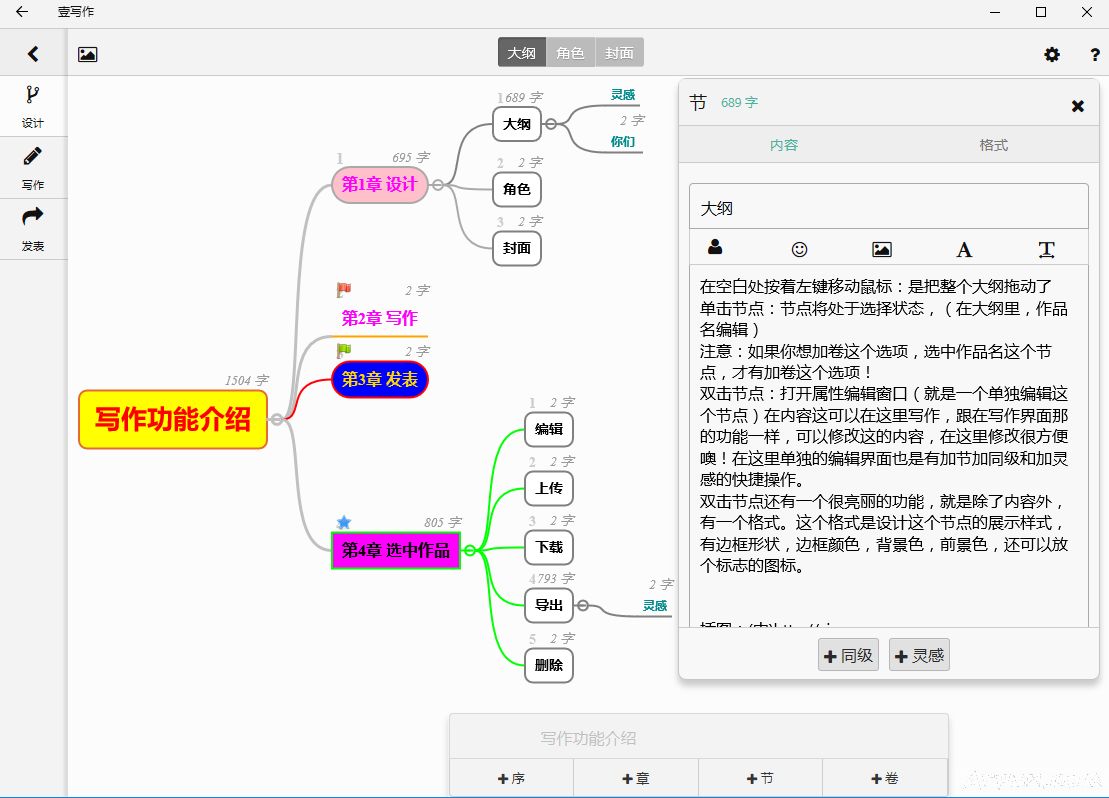Click the image icon in top toolbar
Viewport: 1109px width, 798px height.
pos(88,54)
